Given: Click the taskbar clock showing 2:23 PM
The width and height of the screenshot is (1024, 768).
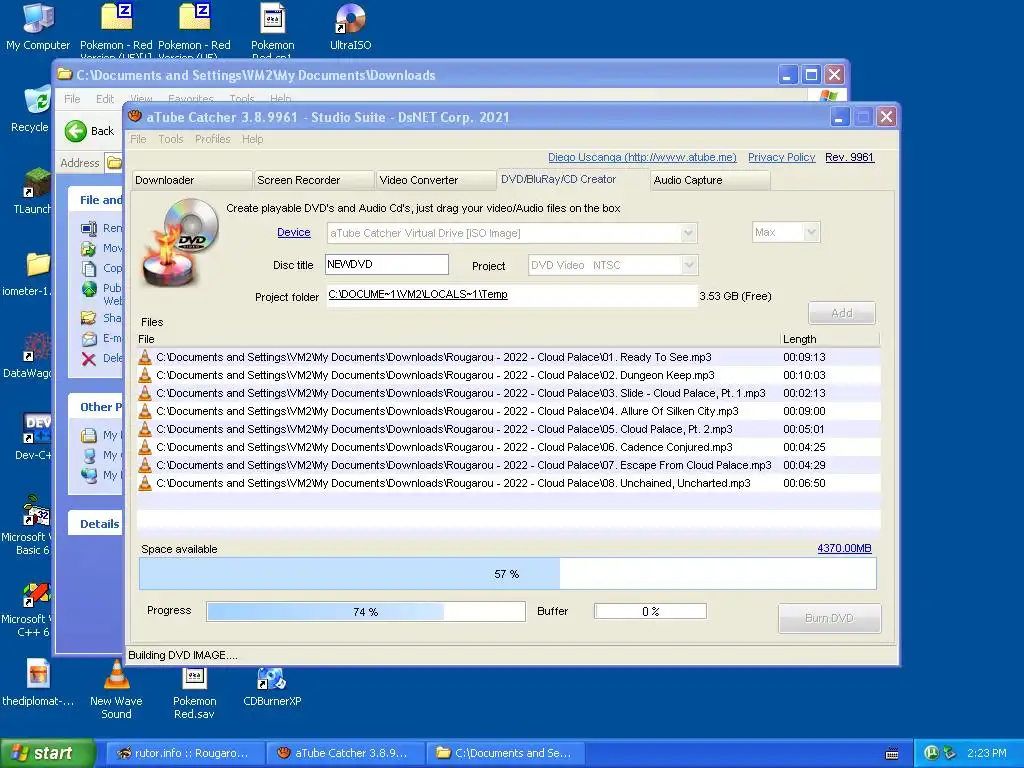Looking at the screenshot, I should 986,753.
